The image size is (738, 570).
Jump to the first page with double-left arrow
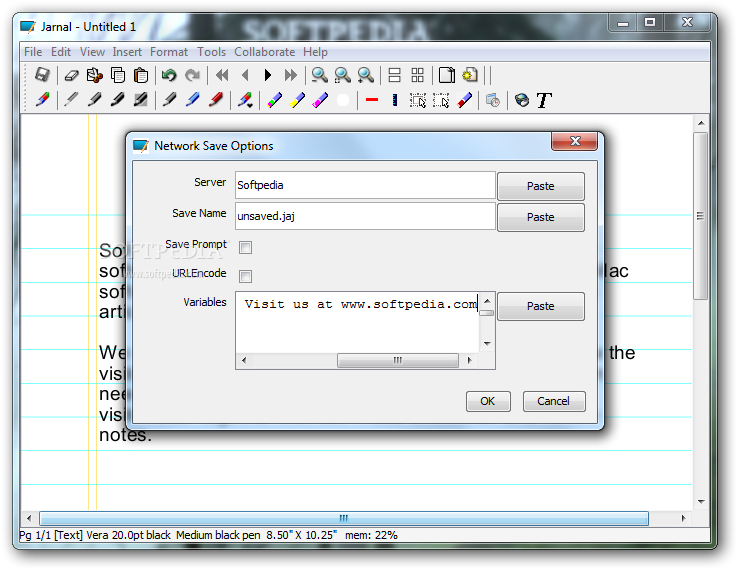pyautogui.click(x=222, y=75)
